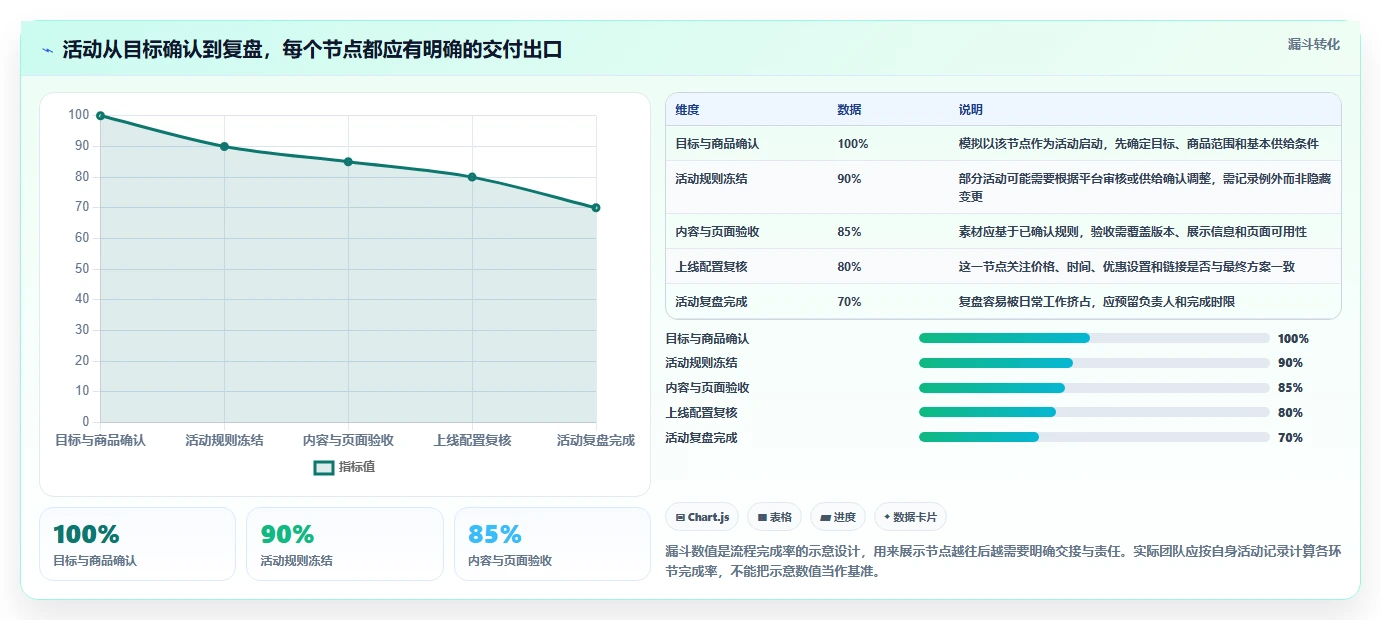Click the Chart.js tag chip

pyautogui.click(x=702, y=517)
